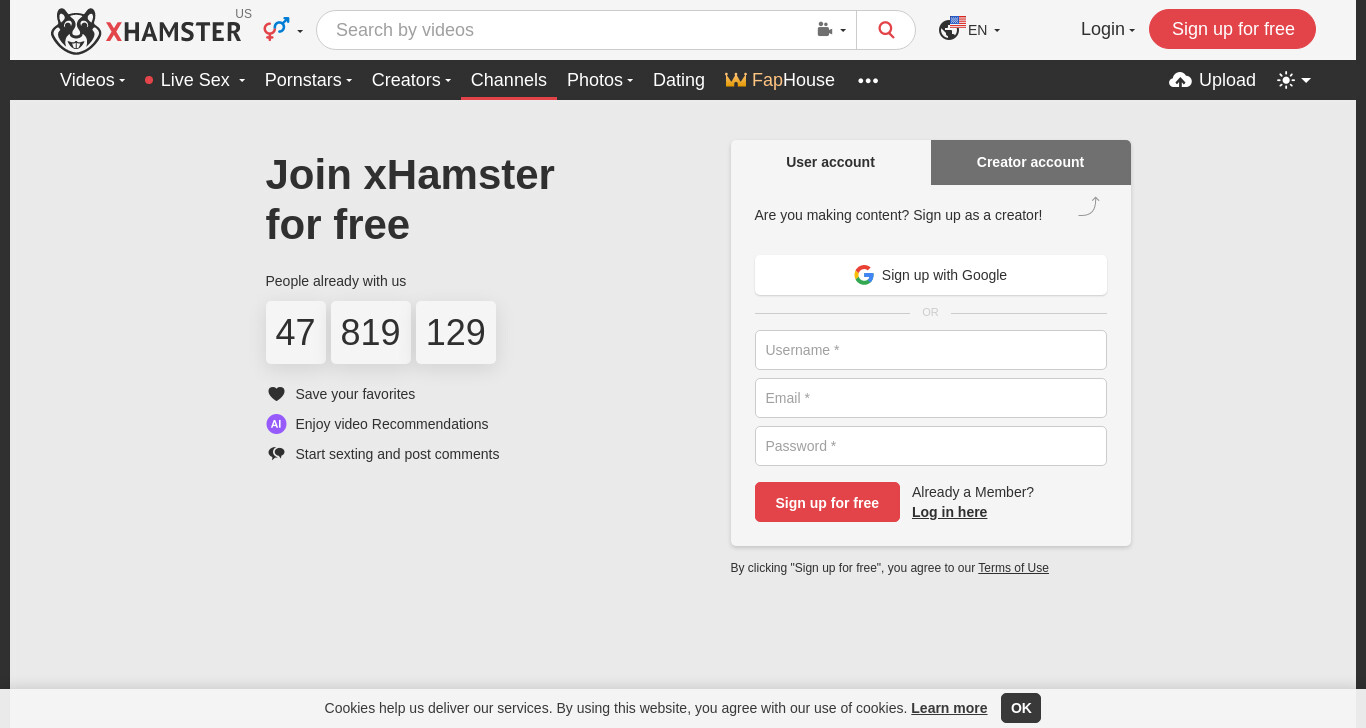Image resolution: width=1366 pixels, height=728 pixels.
Task: Open the orientation gender symbol selector
Action: coord(283,30)
